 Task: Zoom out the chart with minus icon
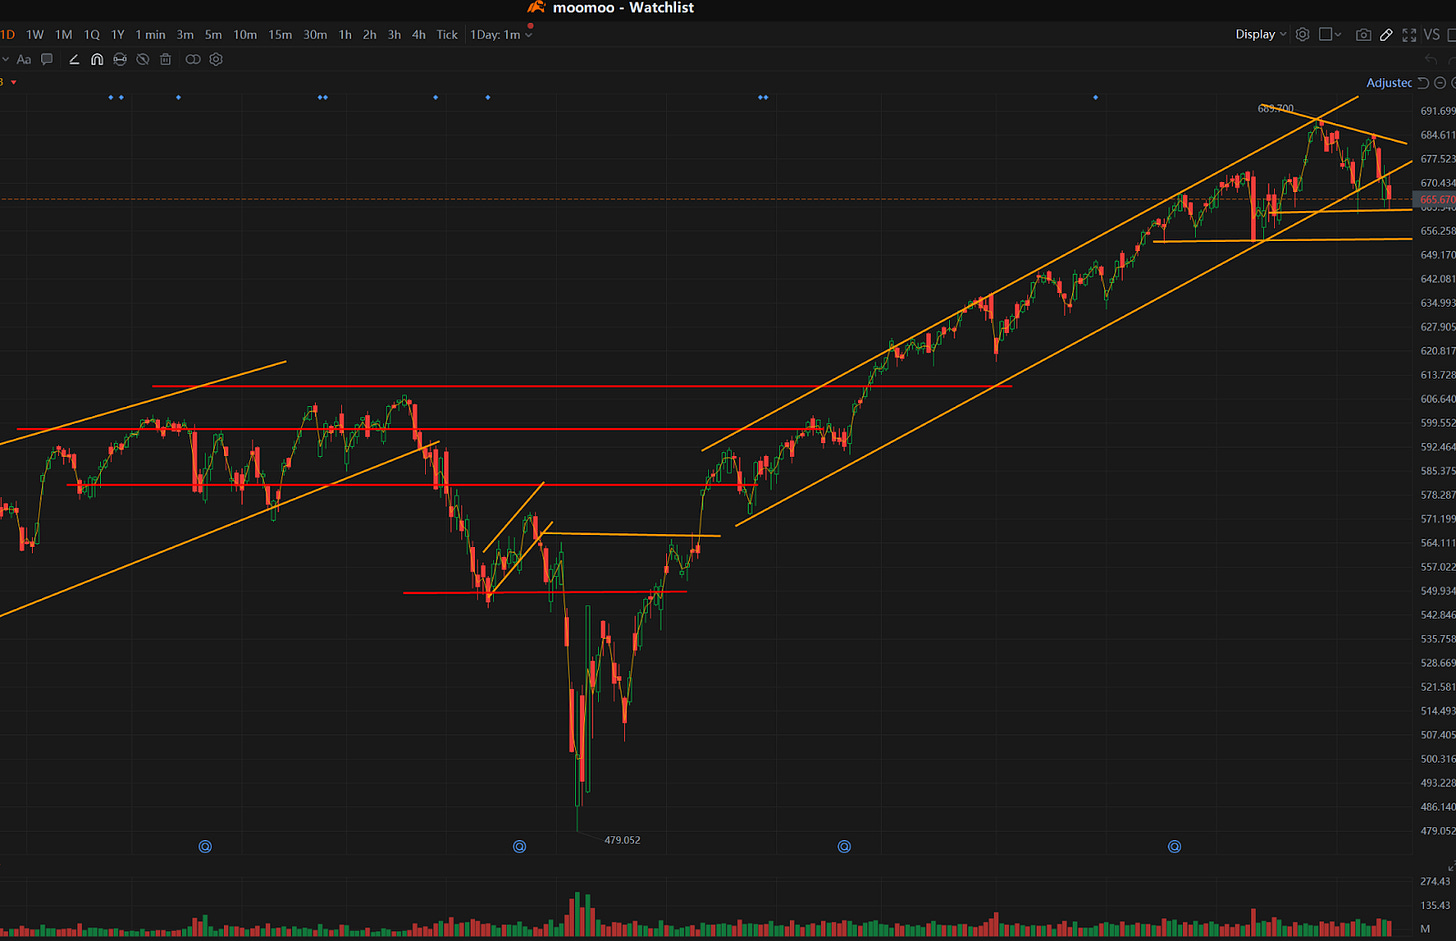coord(1440,83)
